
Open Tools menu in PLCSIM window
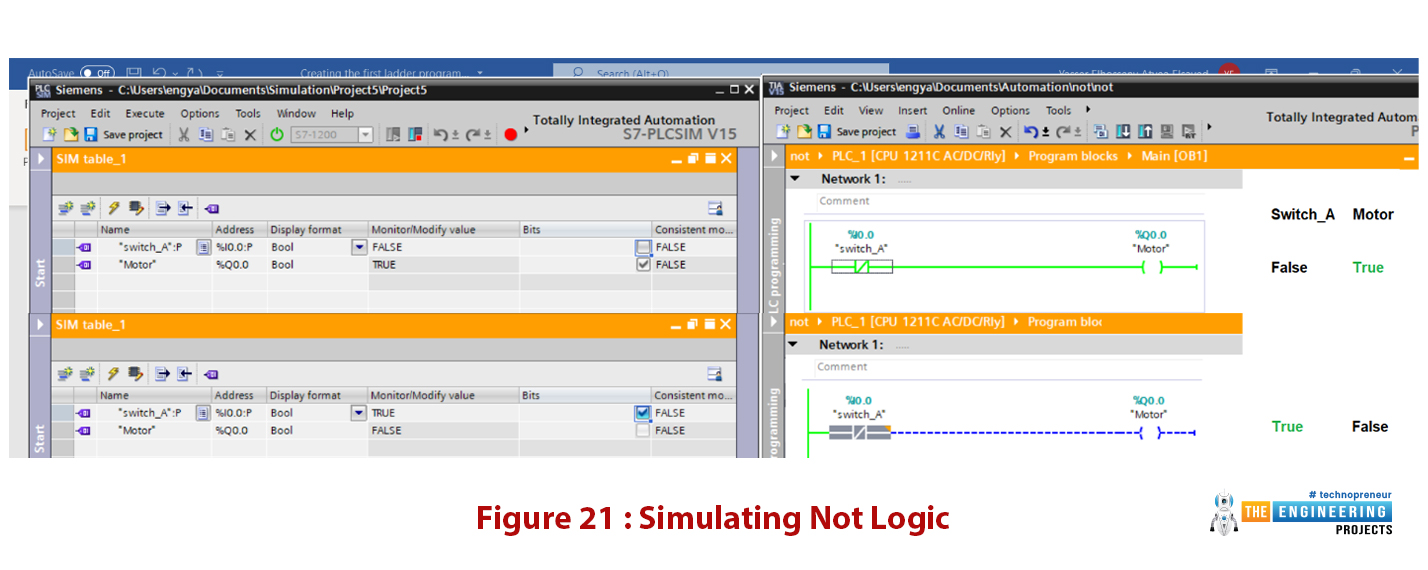(x=248, y=114)
